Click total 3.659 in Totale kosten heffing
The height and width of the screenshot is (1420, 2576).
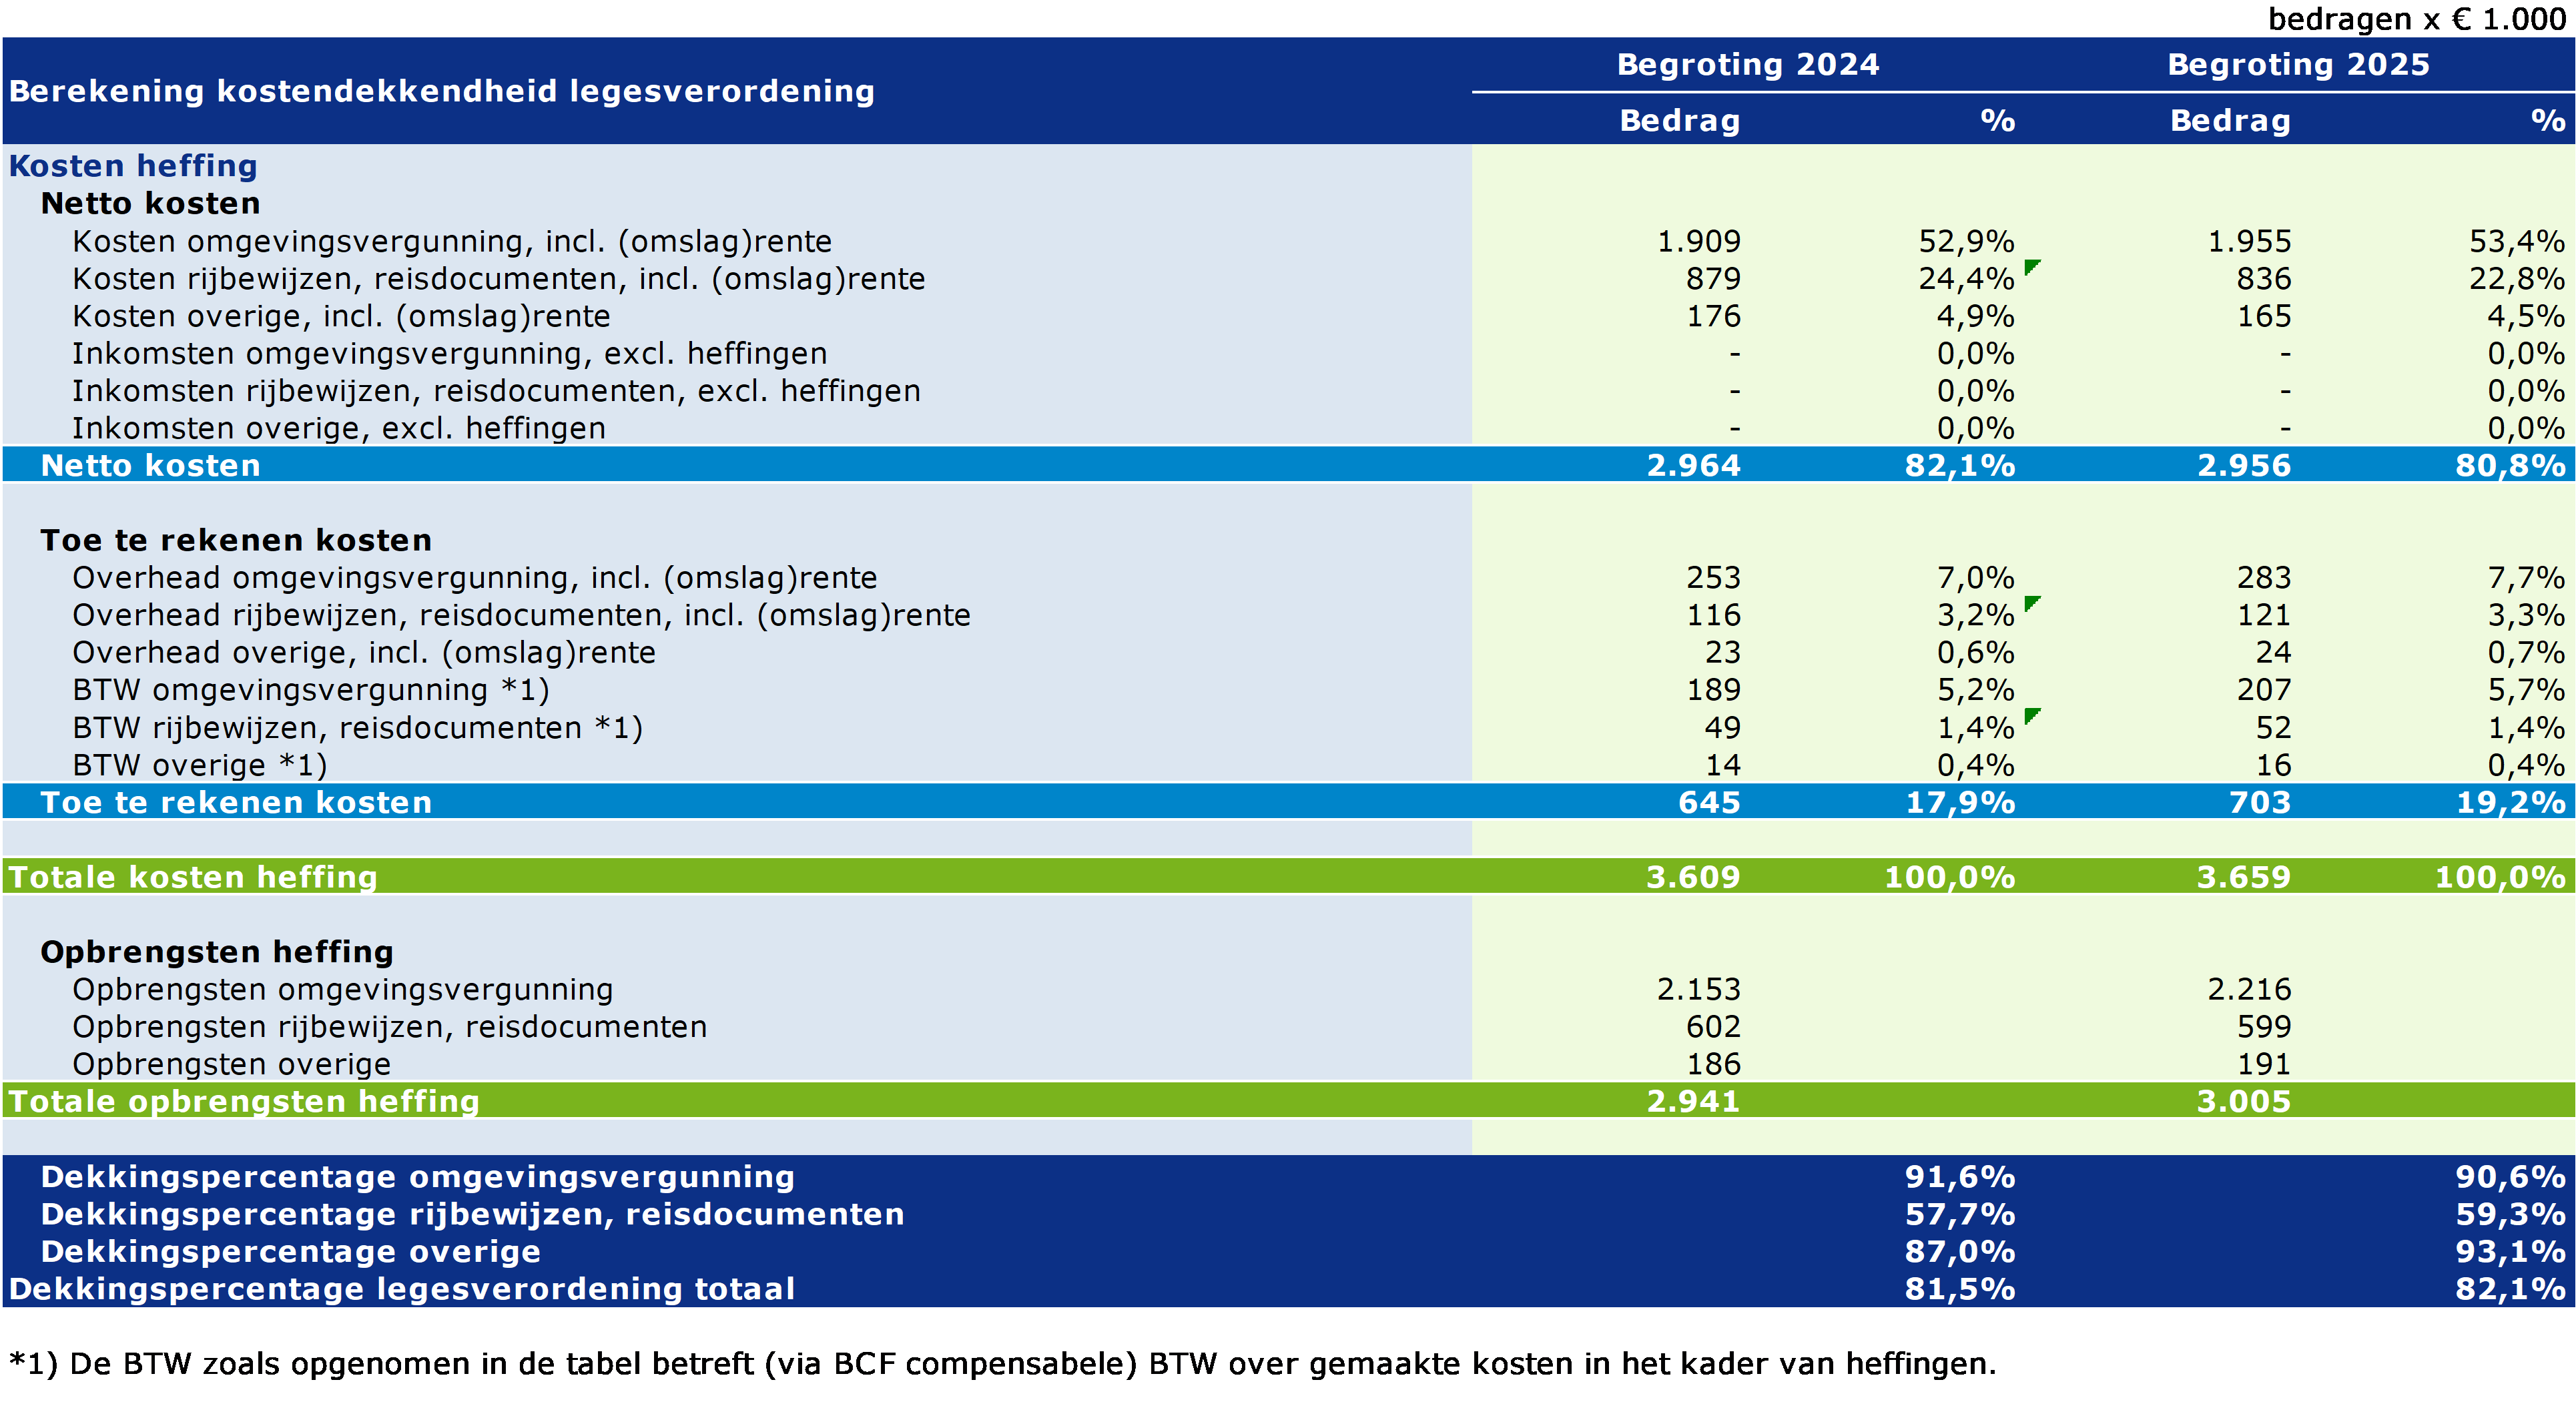pos(2243,878)
